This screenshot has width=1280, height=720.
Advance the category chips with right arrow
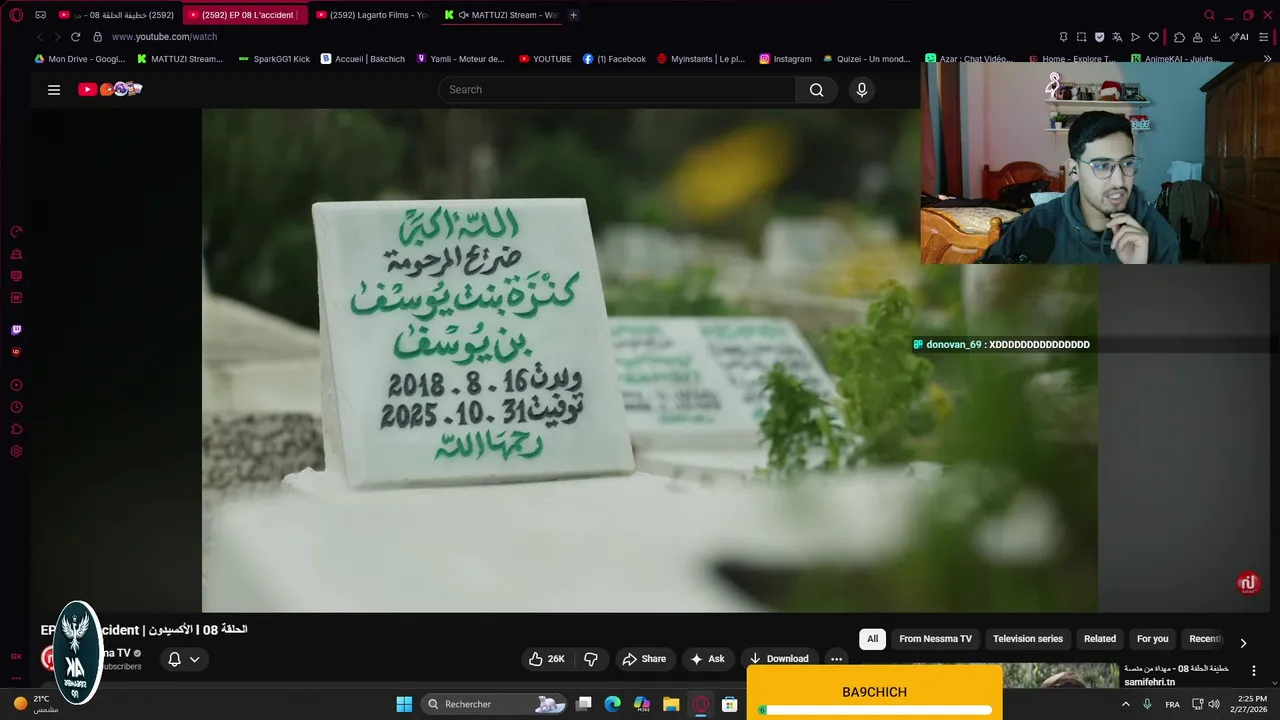1243,643
